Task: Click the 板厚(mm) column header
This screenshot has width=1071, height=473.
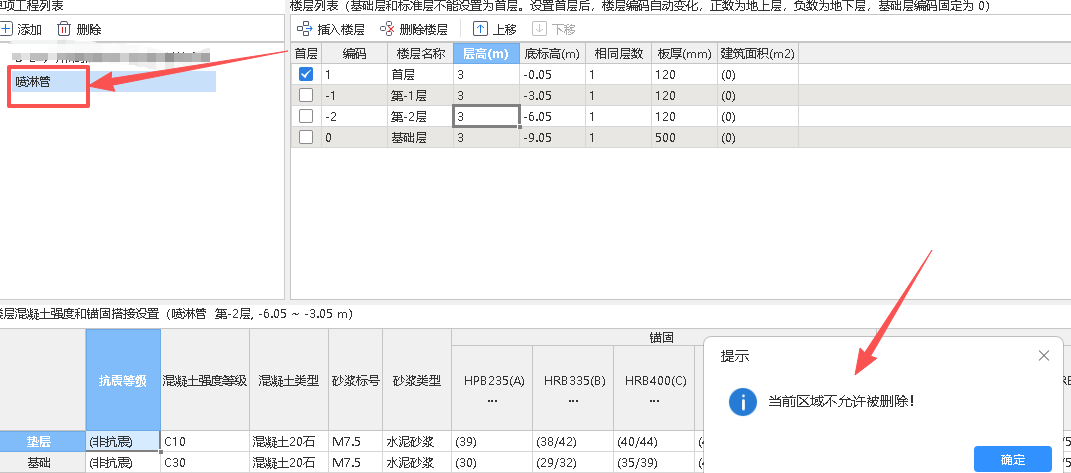Action: pyautogui.click(x=684, y=53)
